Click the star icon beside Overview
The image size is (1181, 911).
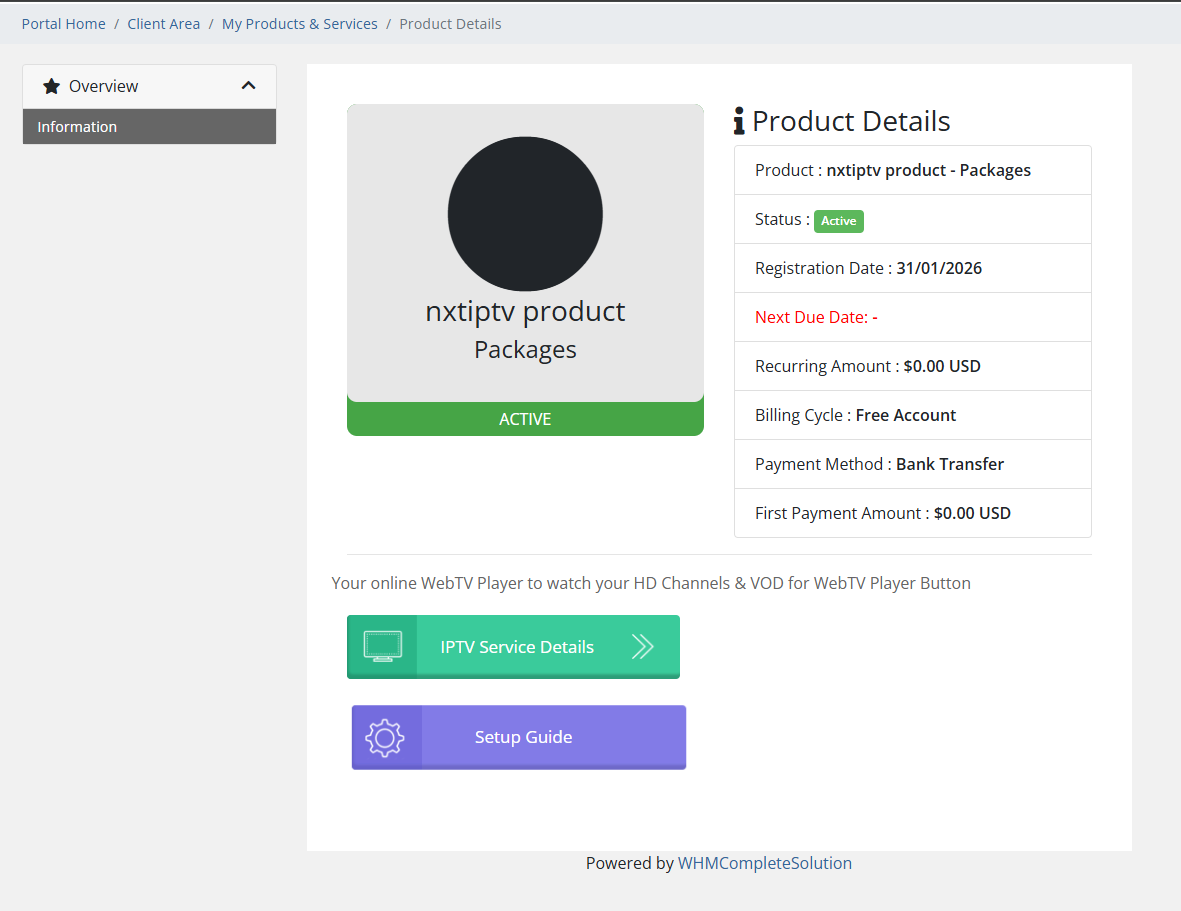52,87
